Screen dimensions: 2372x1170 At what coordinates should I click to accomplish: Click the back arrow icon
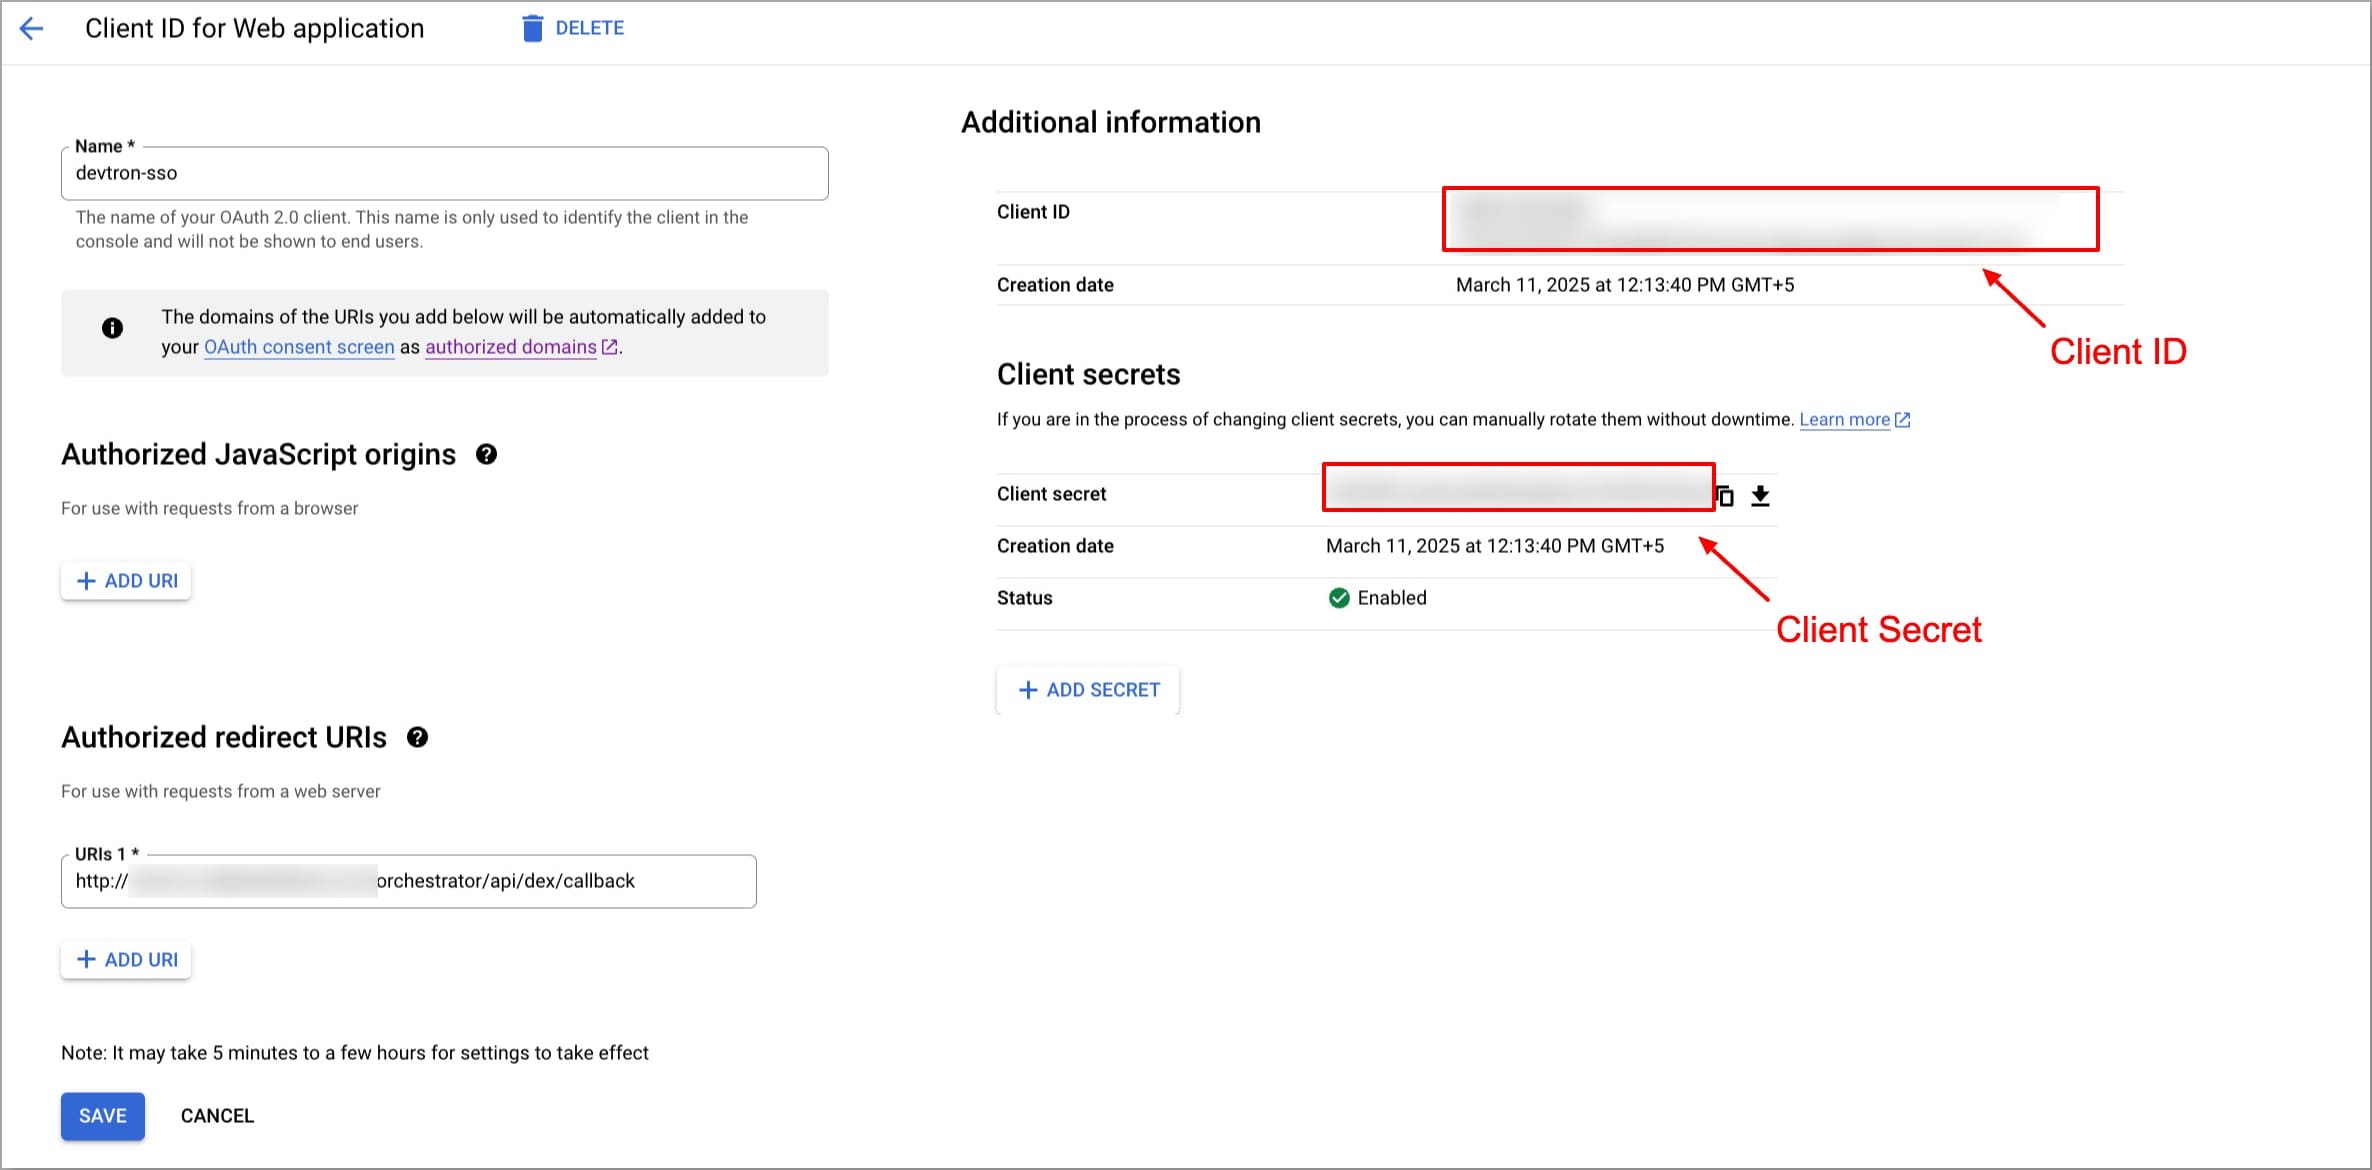(31, 28)
